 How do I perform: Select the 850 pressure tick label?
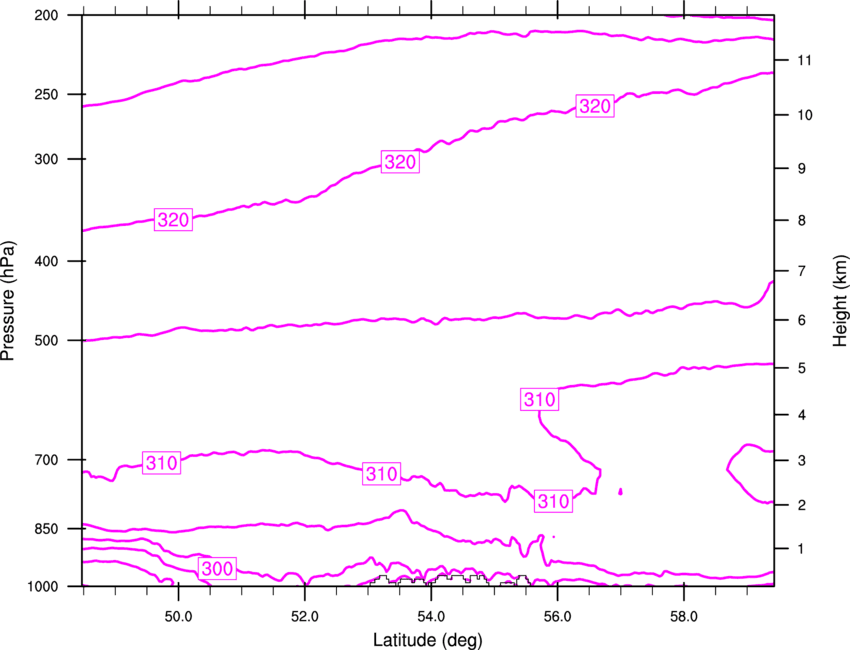pos(46,529)
